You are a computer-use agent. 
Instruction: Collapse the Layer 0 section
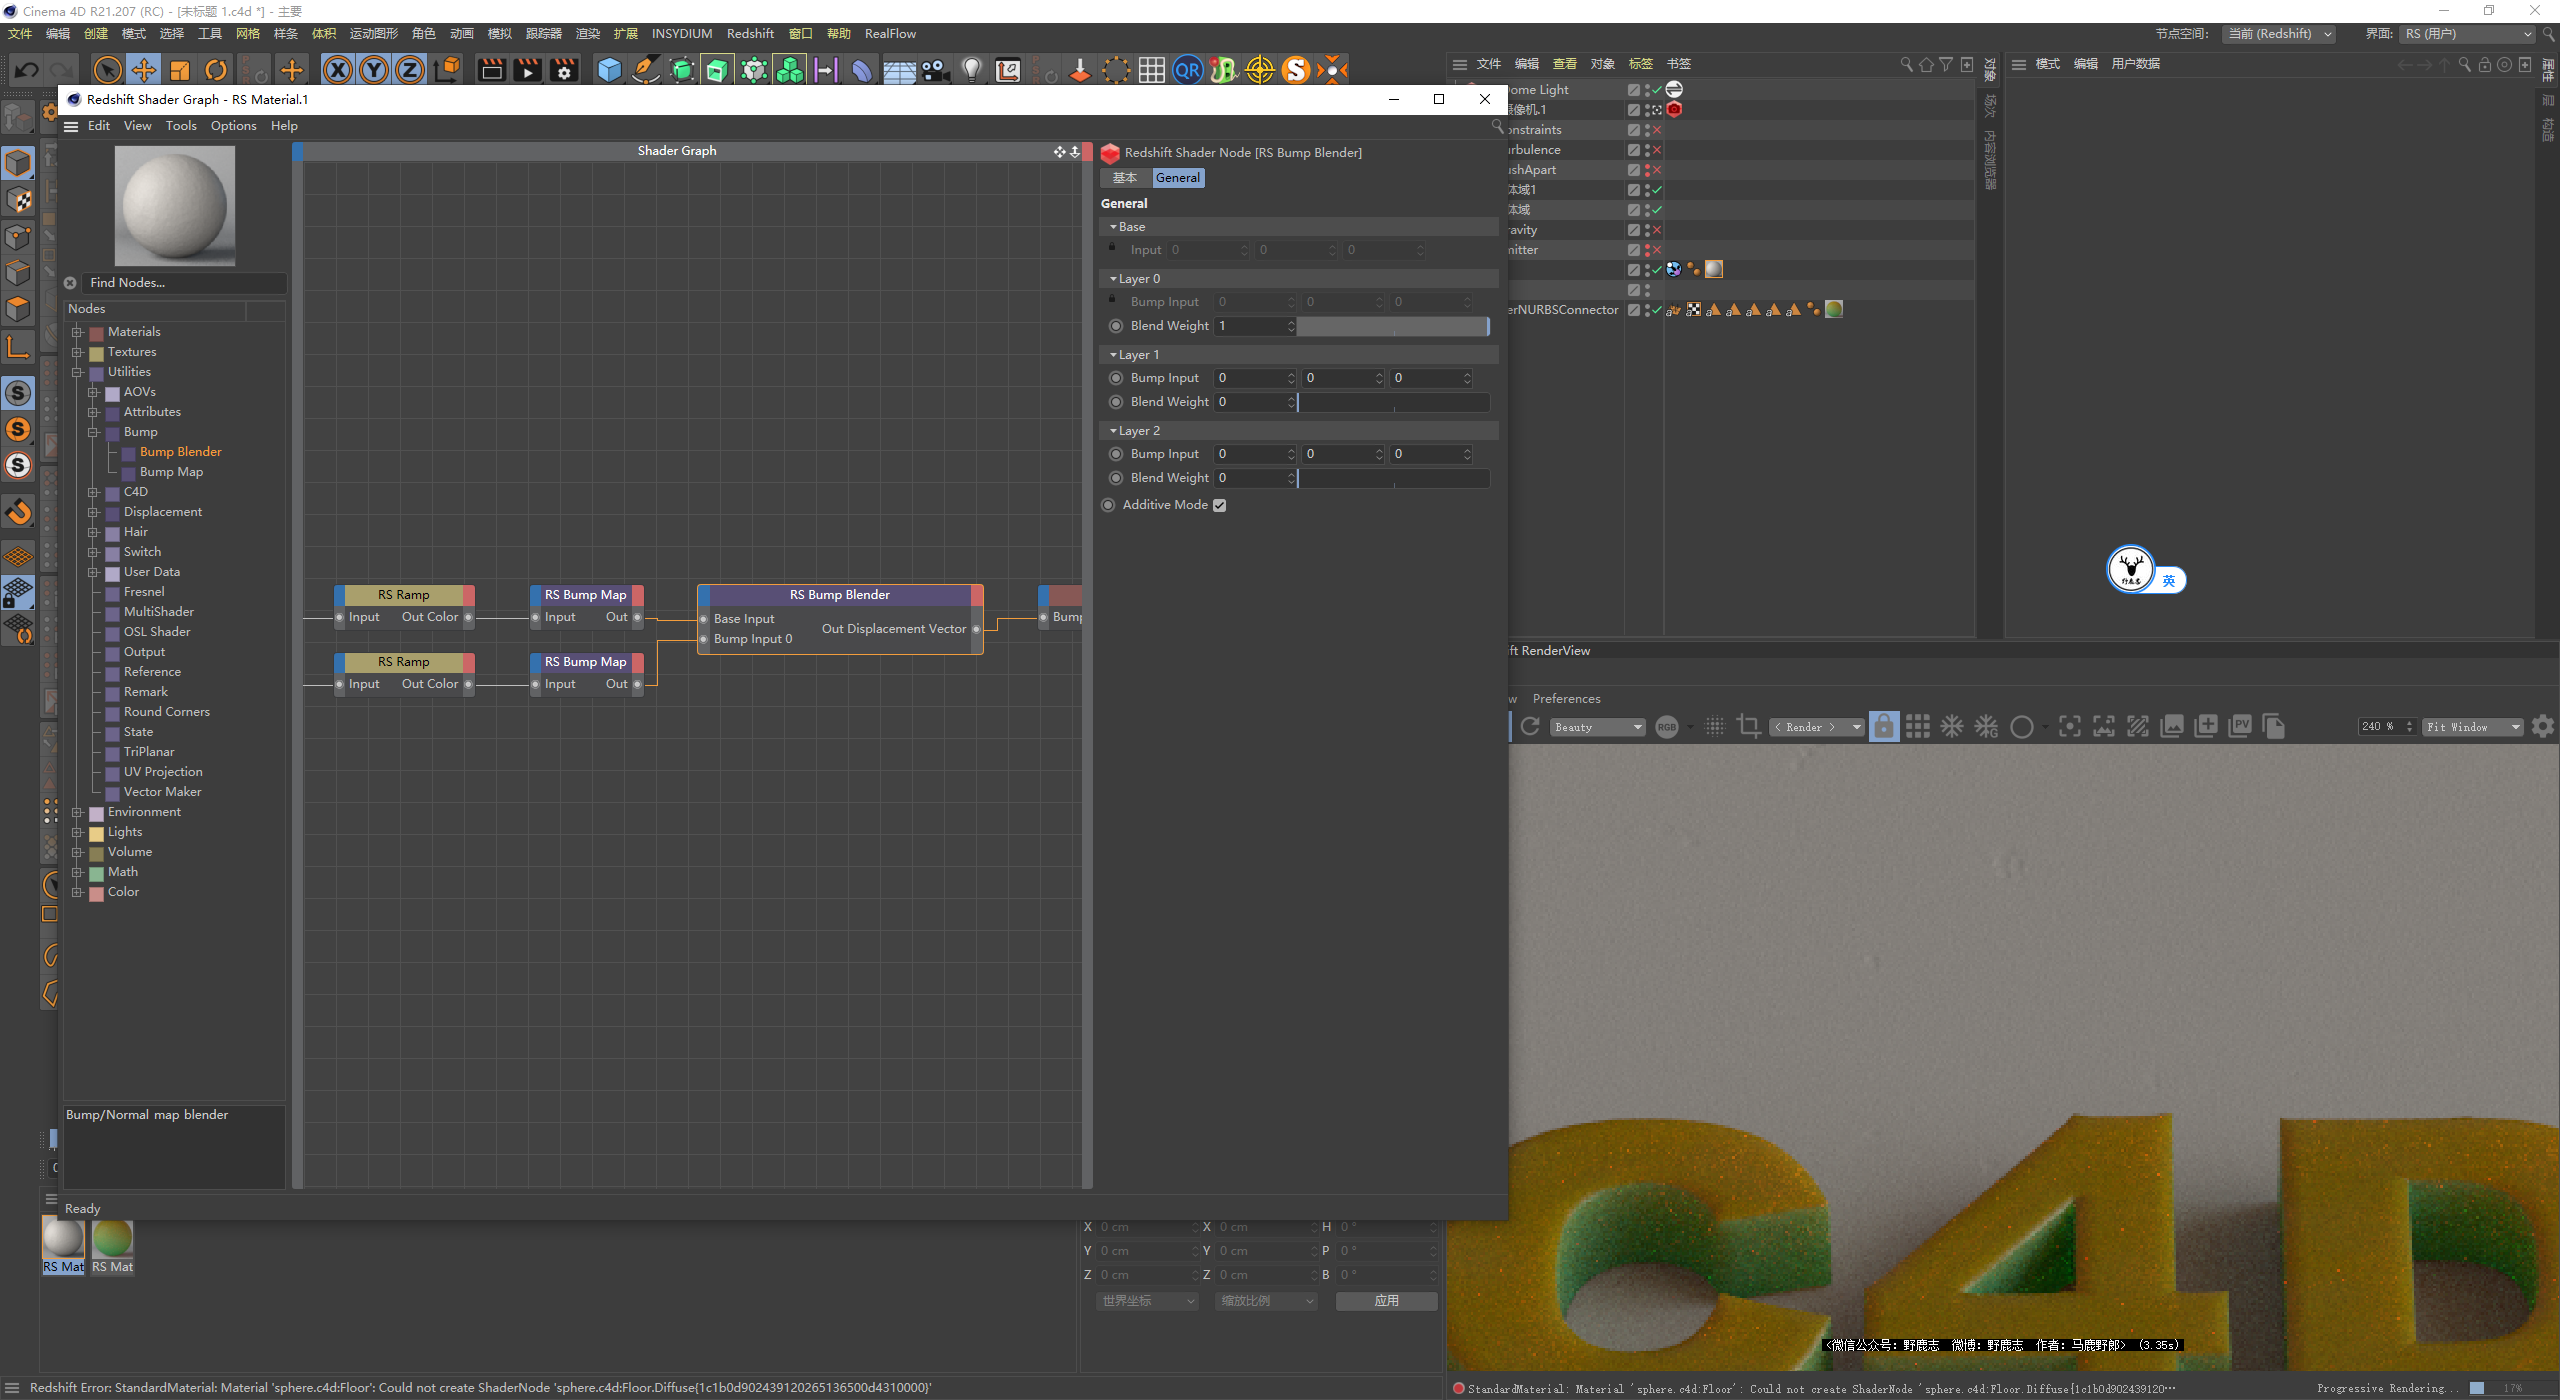(x=1113, y=279)
